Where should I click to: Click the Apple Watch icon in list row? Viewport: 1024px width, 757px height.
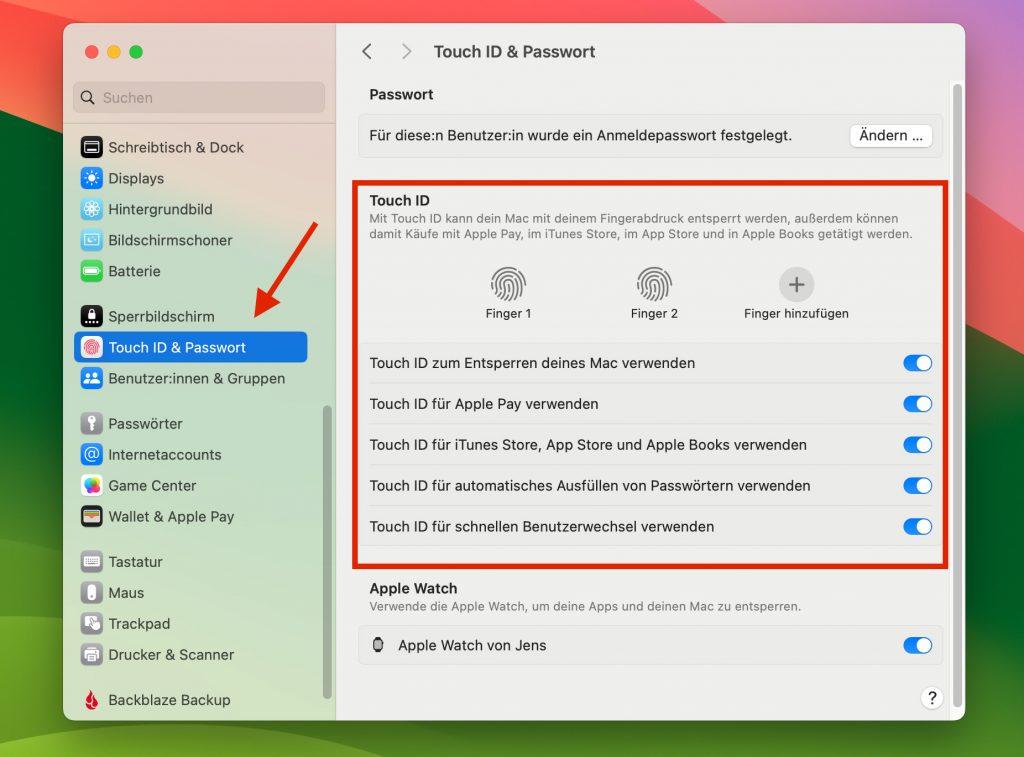[378, 645]
